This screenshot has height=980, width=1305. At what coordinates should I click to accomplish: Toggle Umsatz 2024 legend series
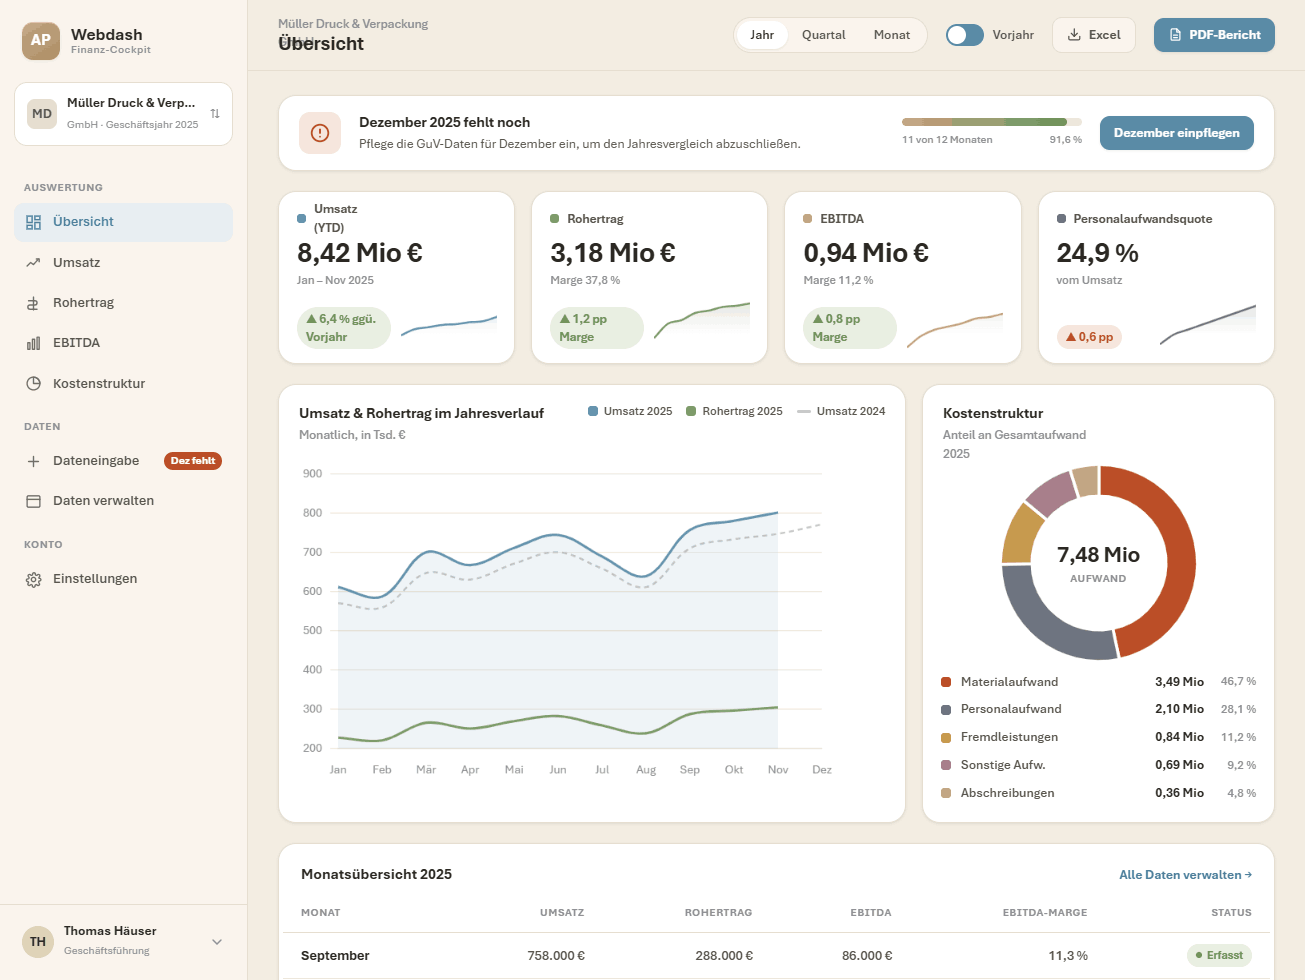[841, 411]
